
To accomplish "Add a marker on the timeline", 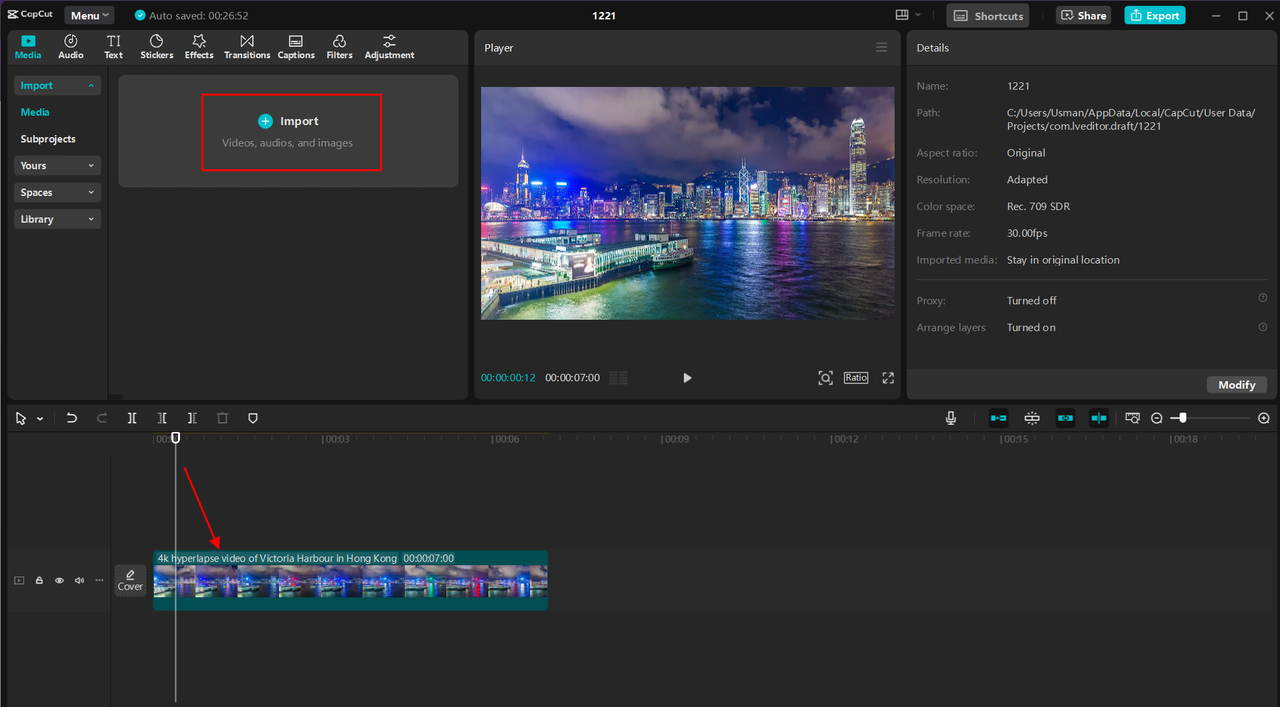I will click(x=253, y=418).
